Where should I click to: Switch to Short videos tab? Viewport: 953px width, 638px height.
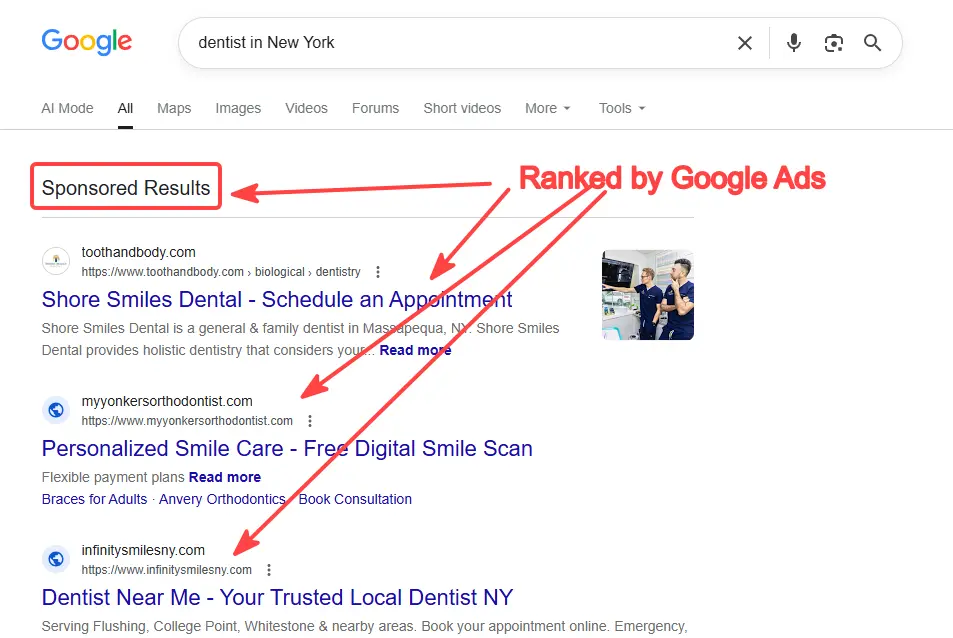pyautogui.click(x=462, y=108)
